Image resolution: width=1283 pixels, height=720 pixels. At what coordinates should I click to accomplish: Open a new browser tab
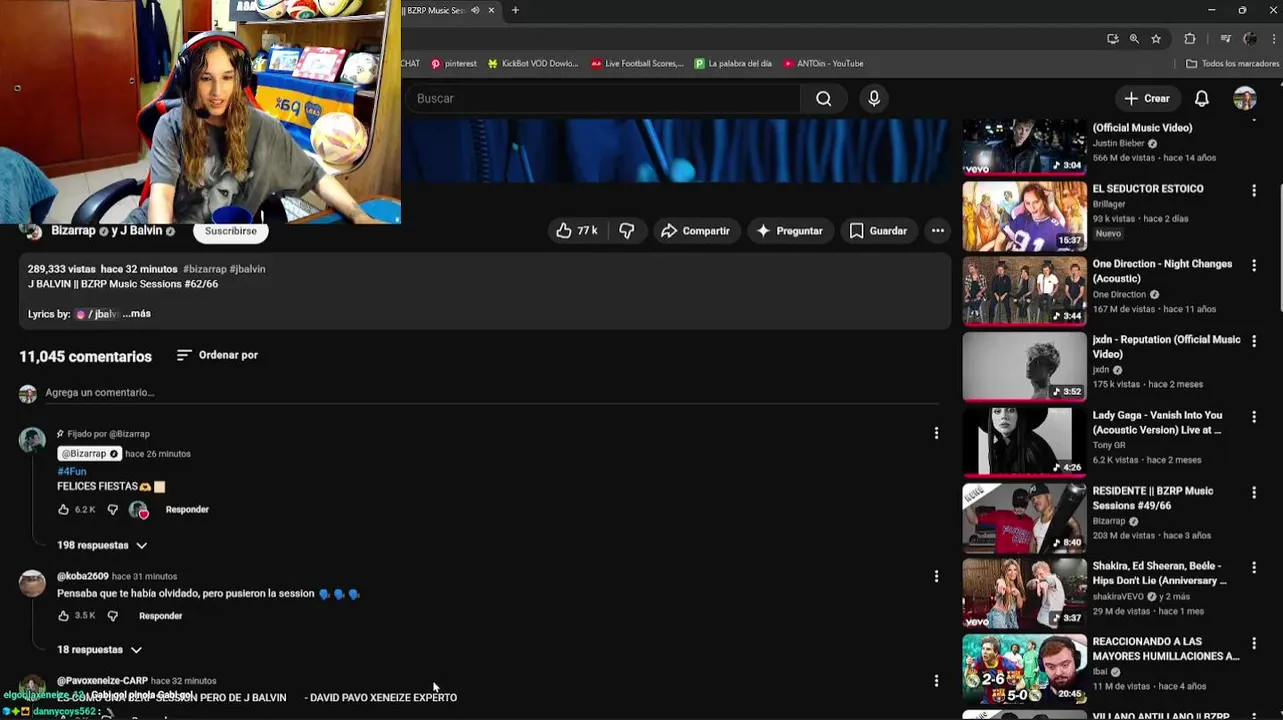[515, 10]
